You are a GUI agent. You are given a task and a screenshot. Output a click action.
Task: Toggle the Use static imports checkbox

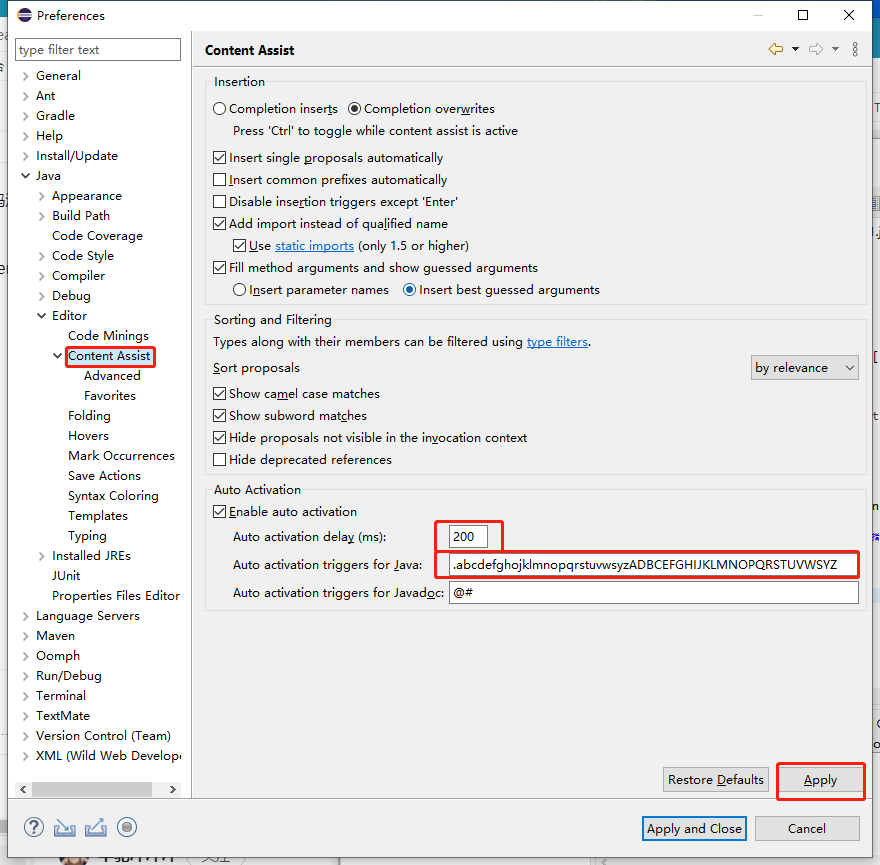pos(239,245)
